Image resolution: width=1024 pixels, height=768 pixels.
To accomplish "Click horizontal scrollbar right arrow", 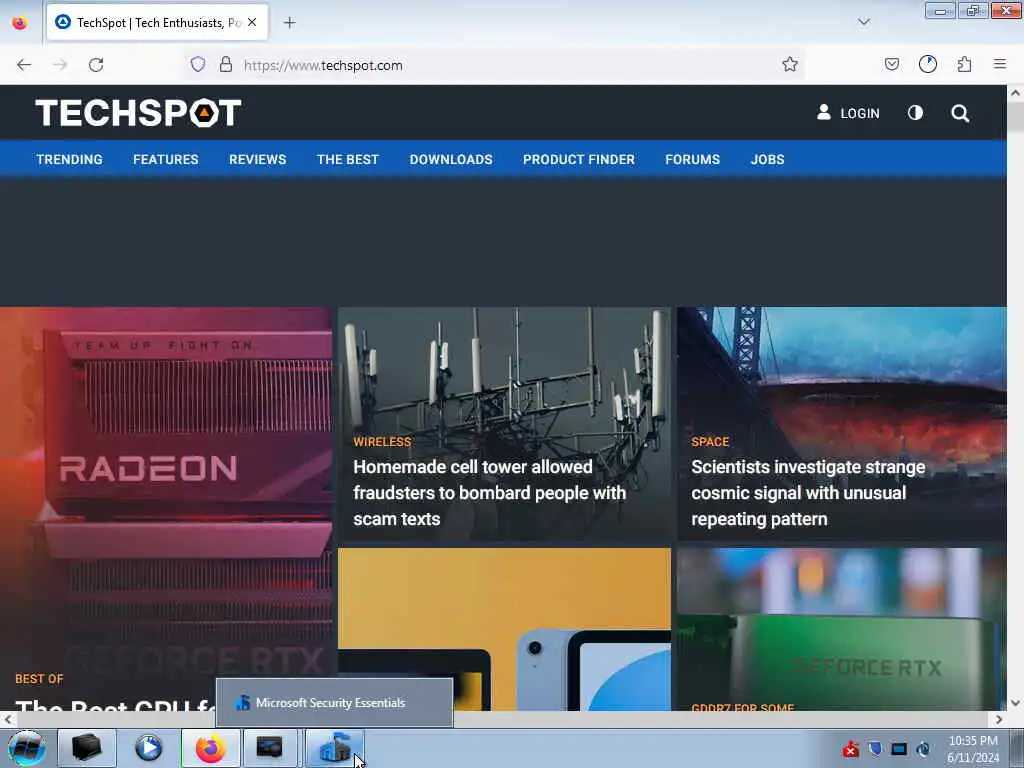I will pyautogui.click(x=999, y=719).
